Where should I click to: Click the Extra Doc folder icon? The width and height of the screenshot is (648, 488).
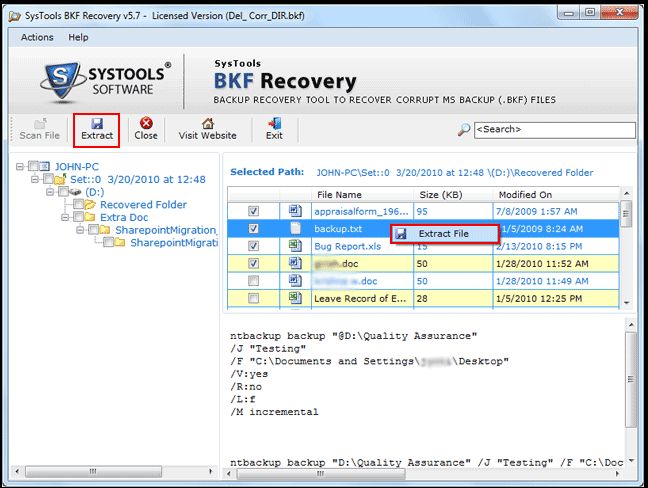click(90, 217)
